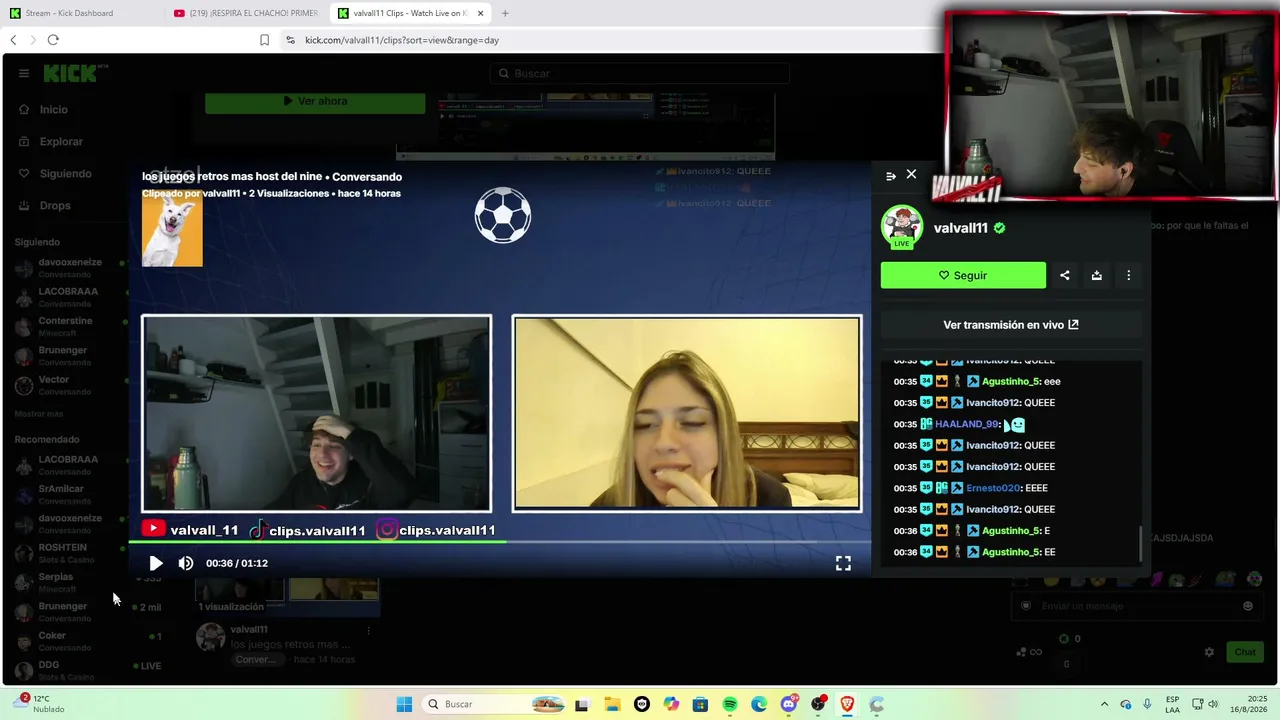
Task: Download the clip with the download icon
Action: [x=1097, y=275]
